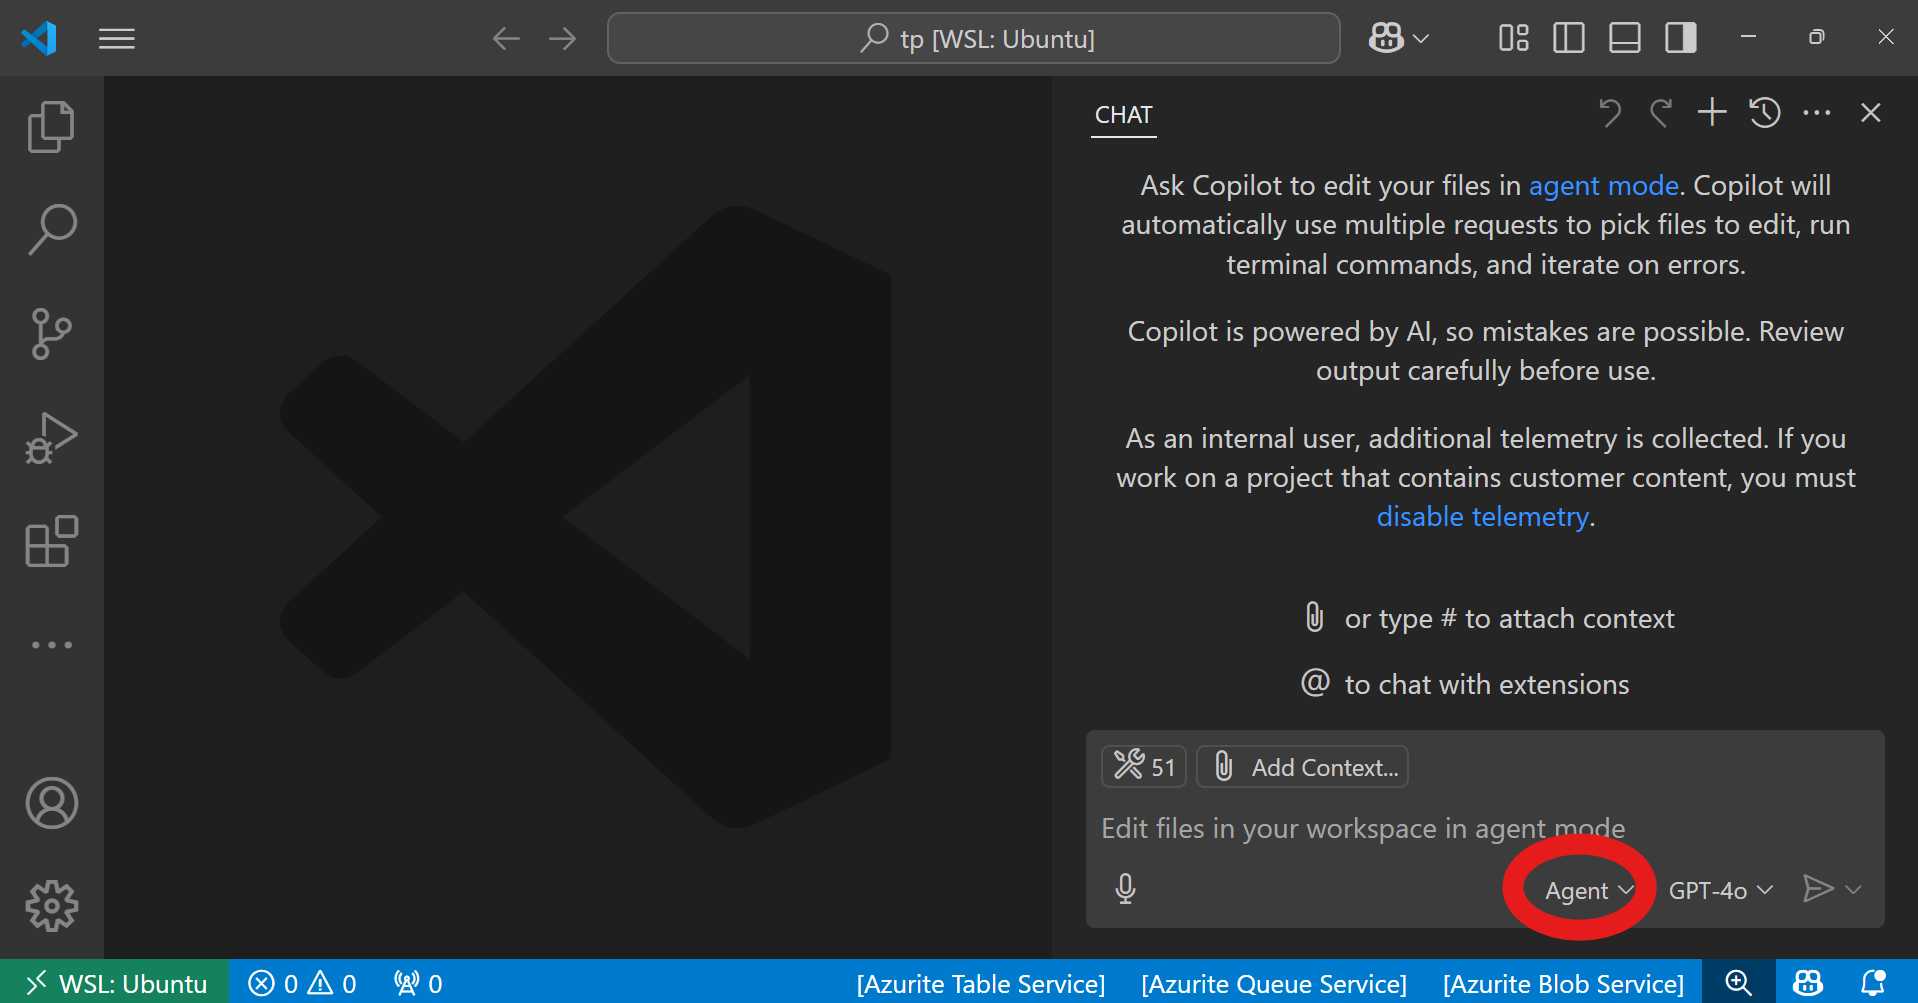The width and height of the screenshot is (1918, 1003).
Task: Open the Source Control view
Action: coord(51,334)
